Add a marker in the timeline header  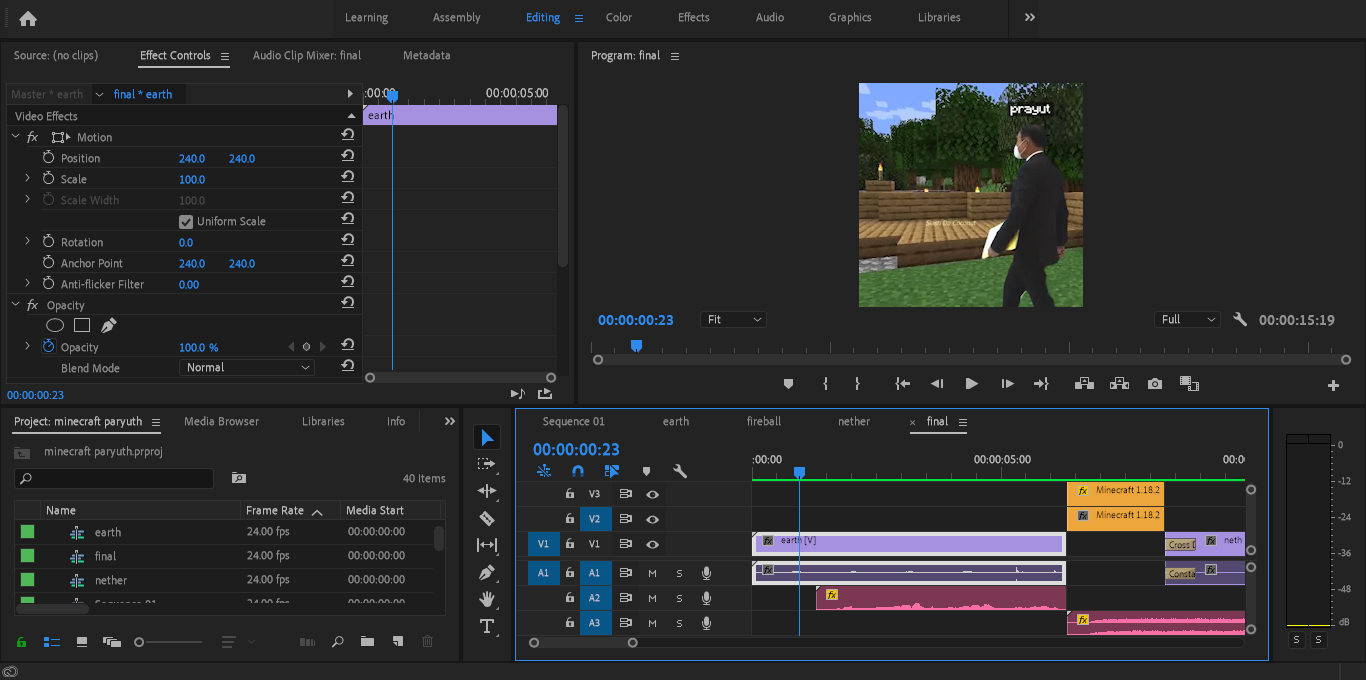point(646,471)
